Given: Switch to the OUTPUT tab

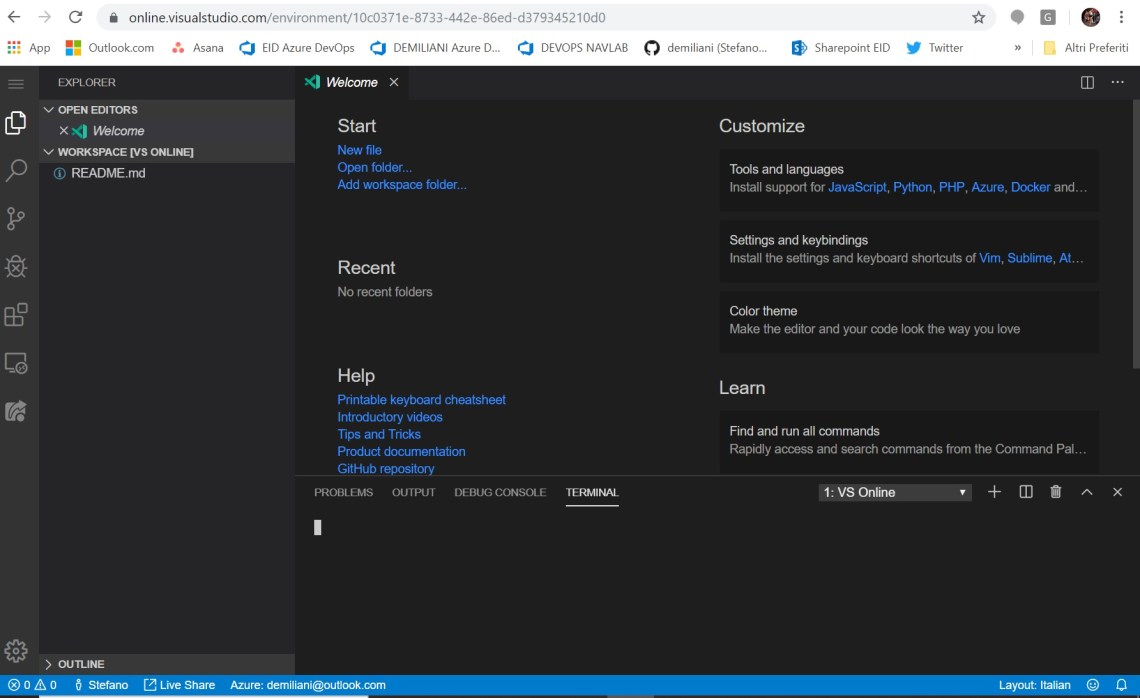Looking at the screenshot, I should pyautogui.click(x=413, y=492).
